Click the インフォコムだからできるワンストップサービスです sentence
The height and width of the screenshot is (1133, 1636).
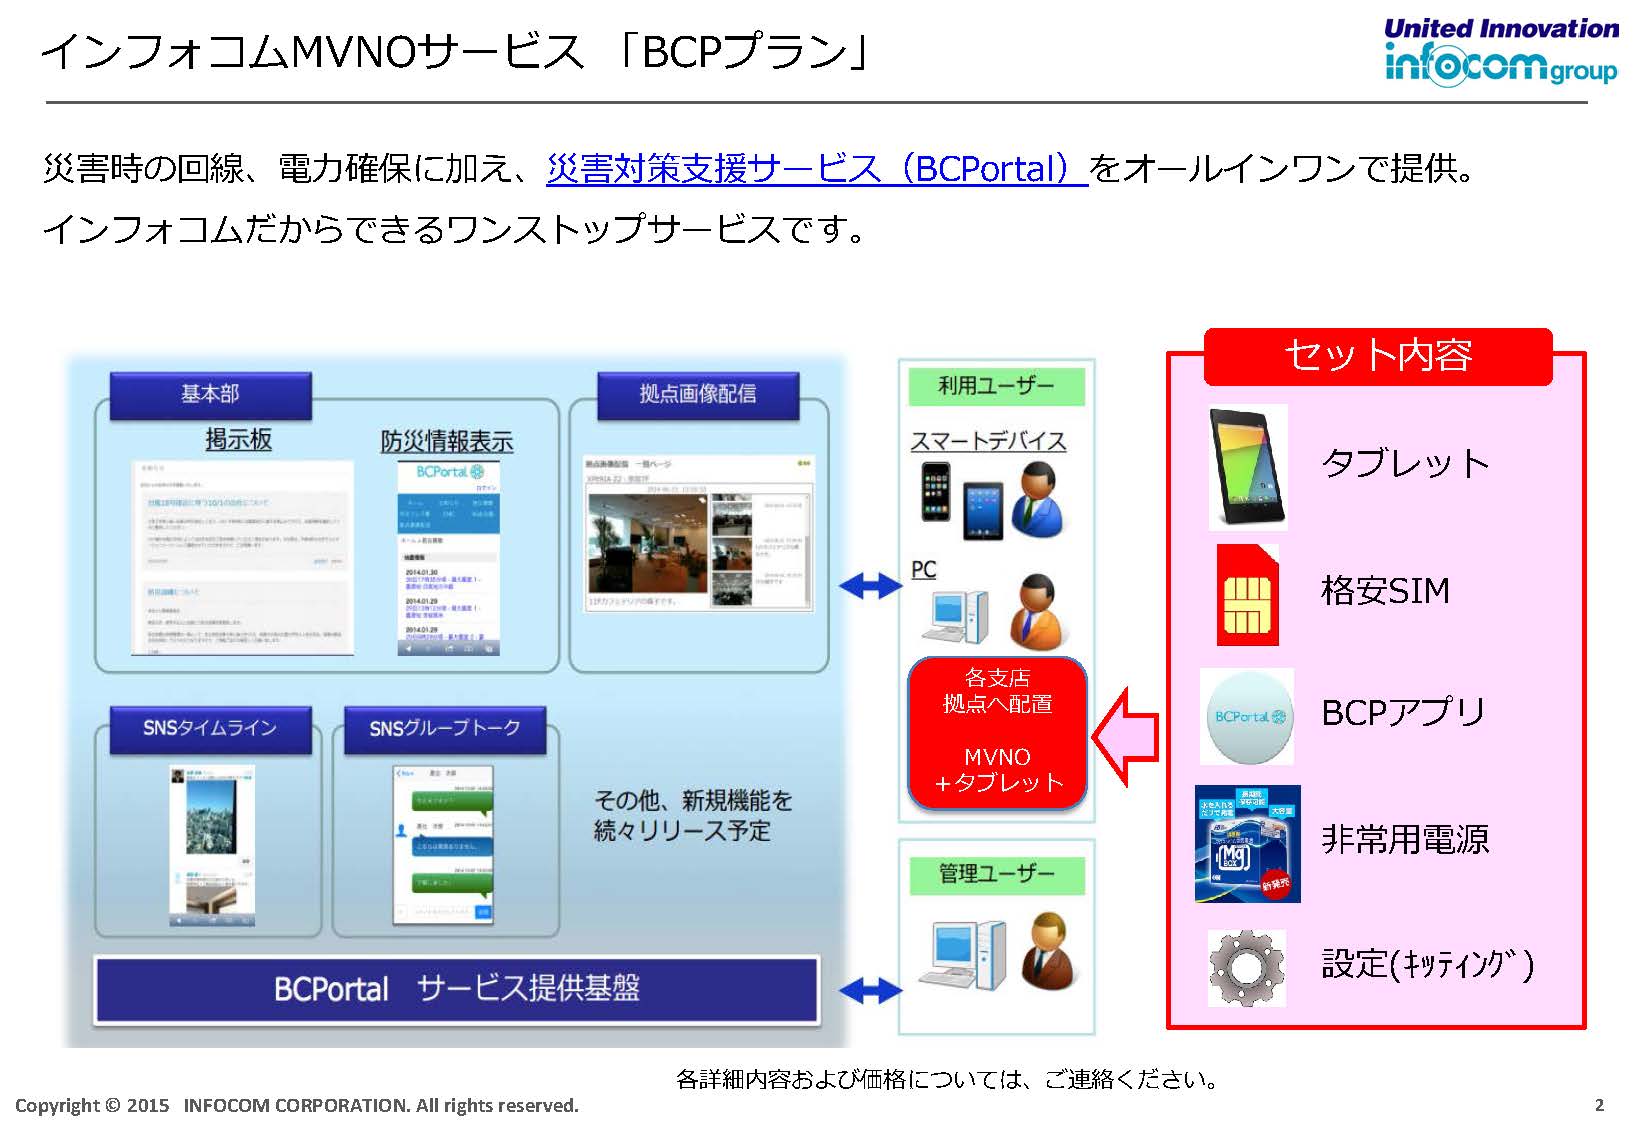pos(455,230)
